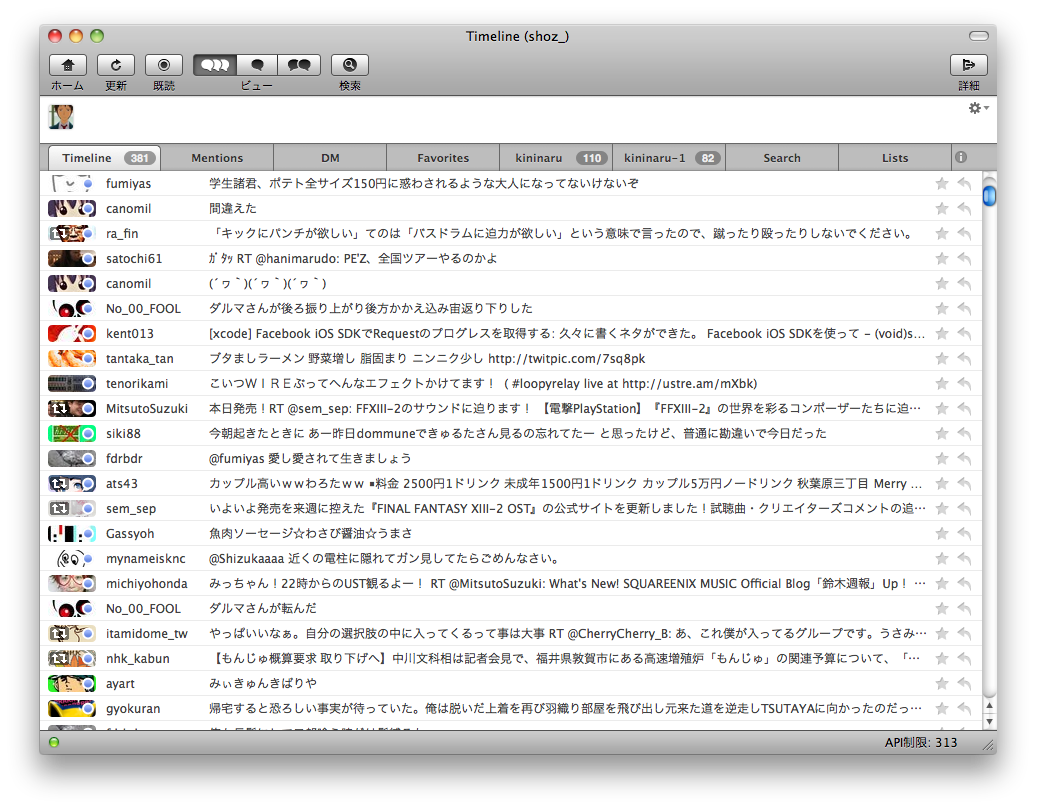
Task: Switch to the Search tab
Action: pos(782,158)
